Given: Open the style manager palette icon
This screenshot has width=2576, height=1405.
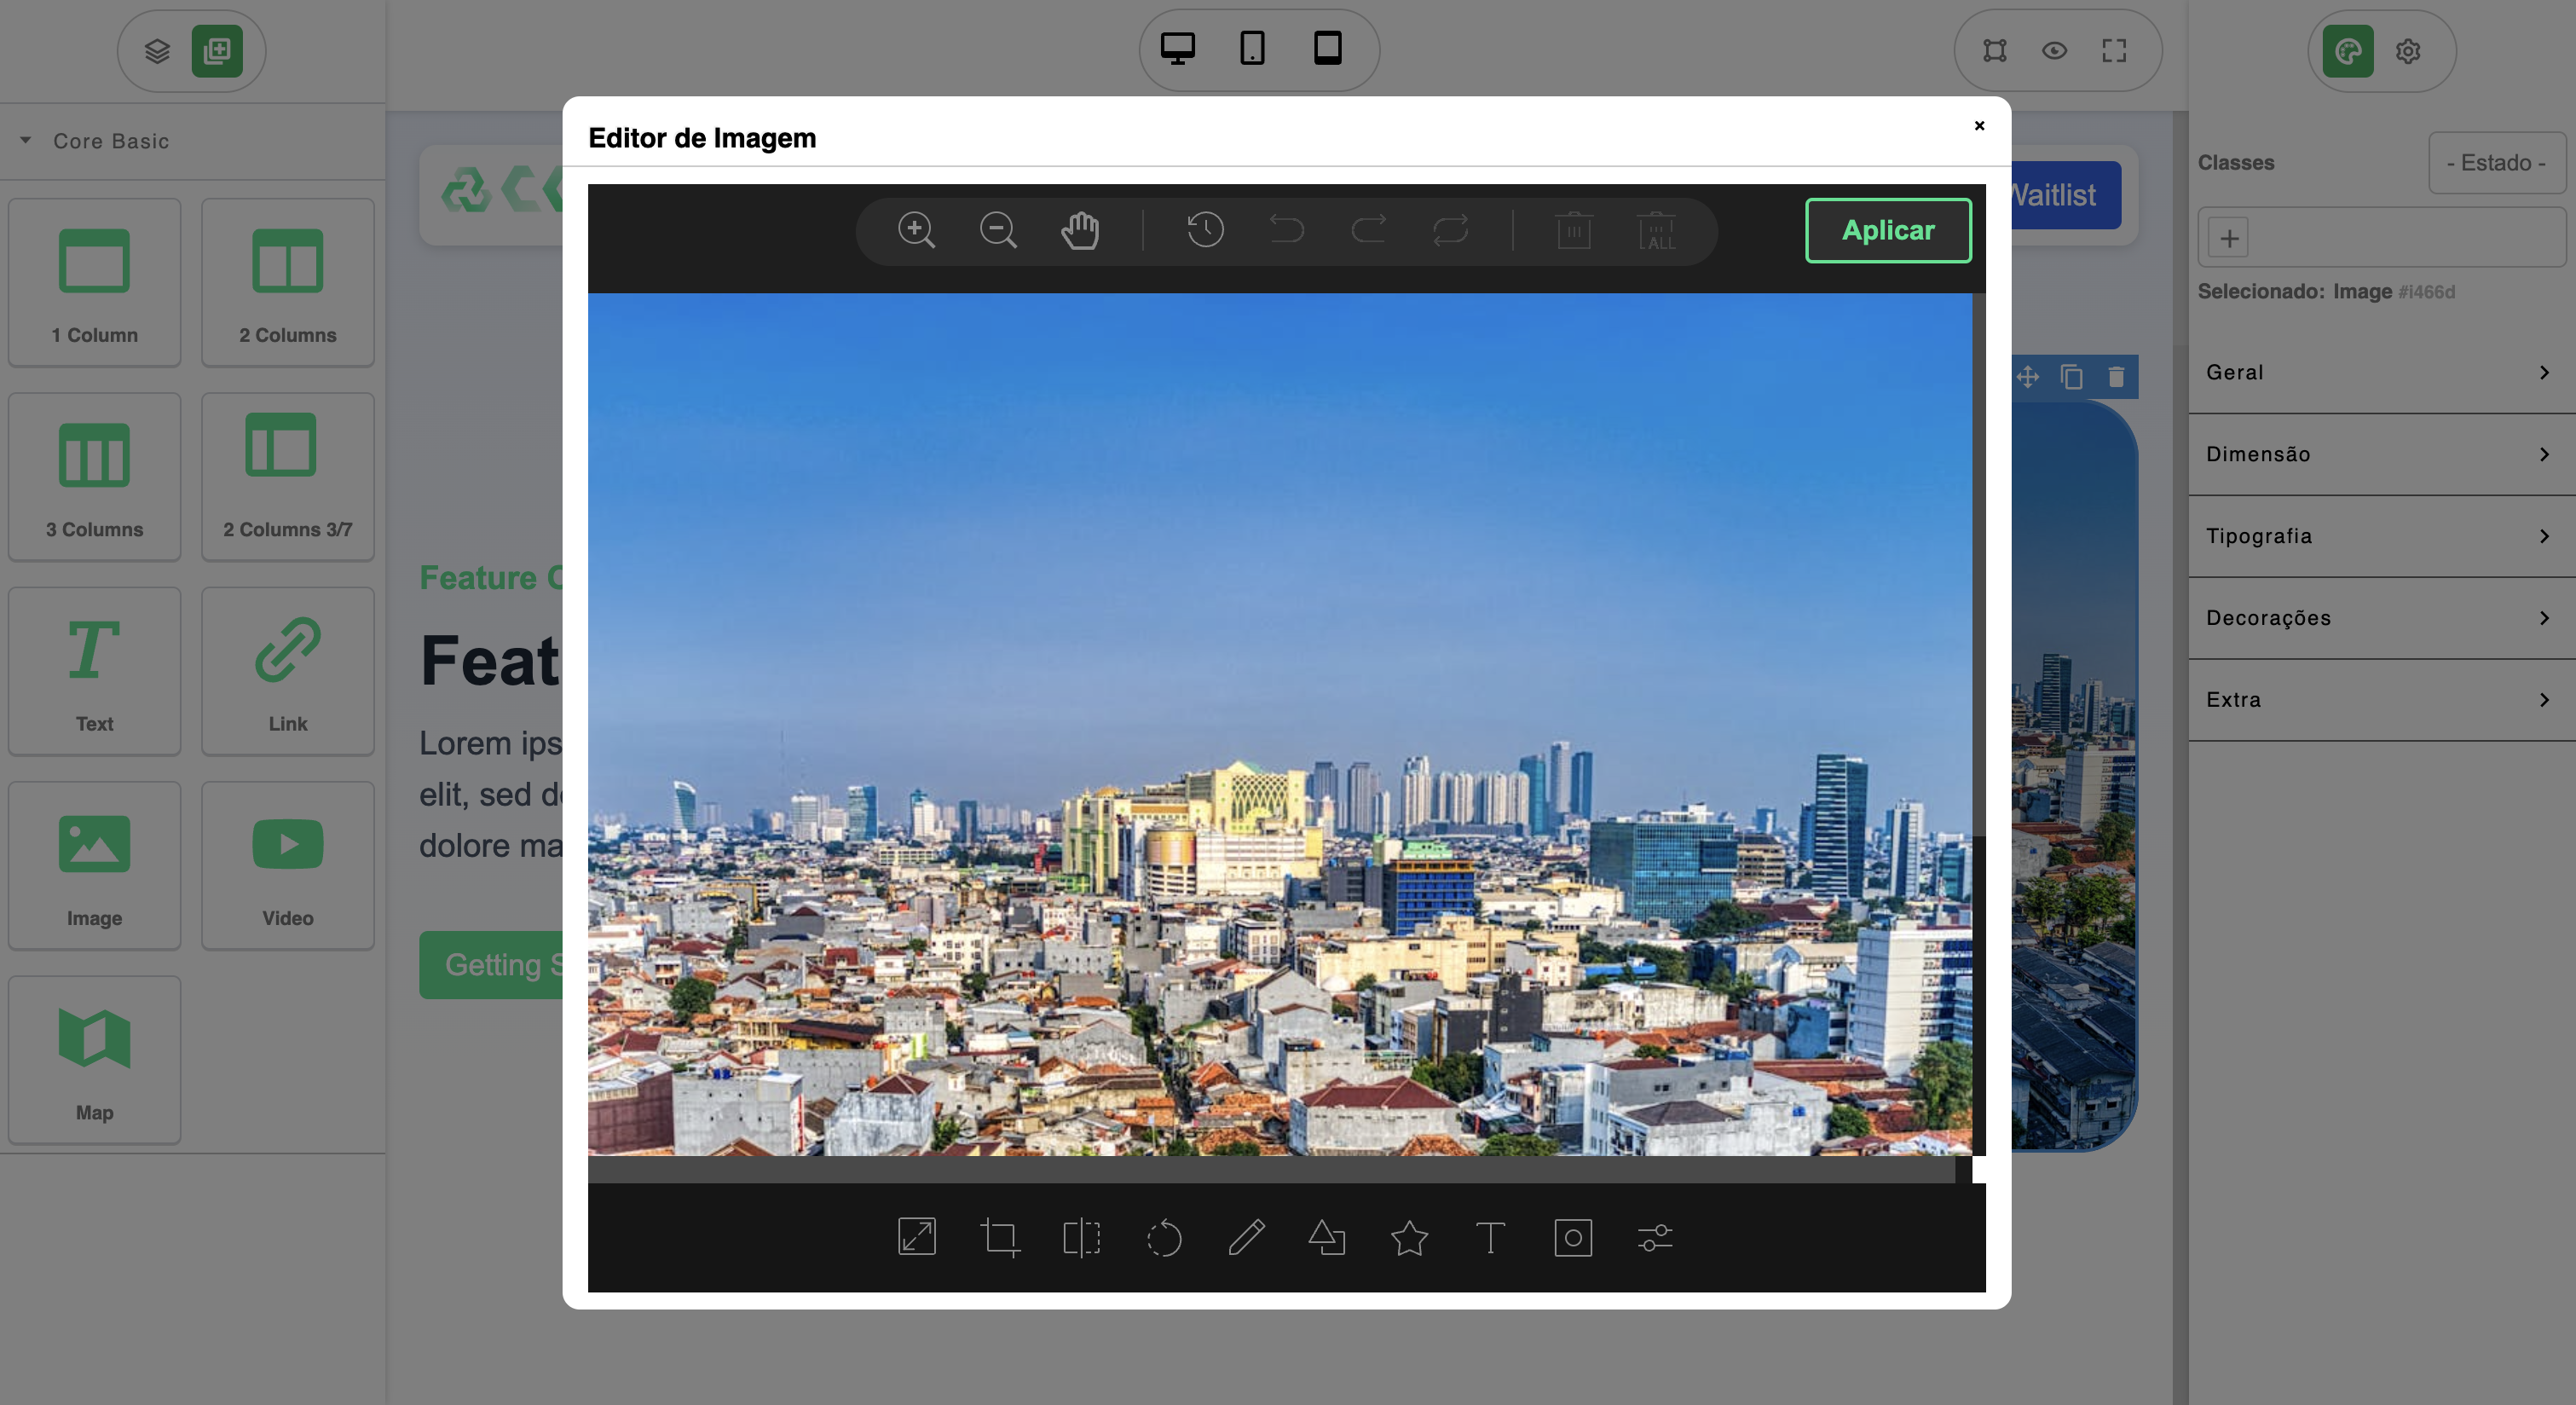Looking at the screenshot, I should (x=2348, y=51).
